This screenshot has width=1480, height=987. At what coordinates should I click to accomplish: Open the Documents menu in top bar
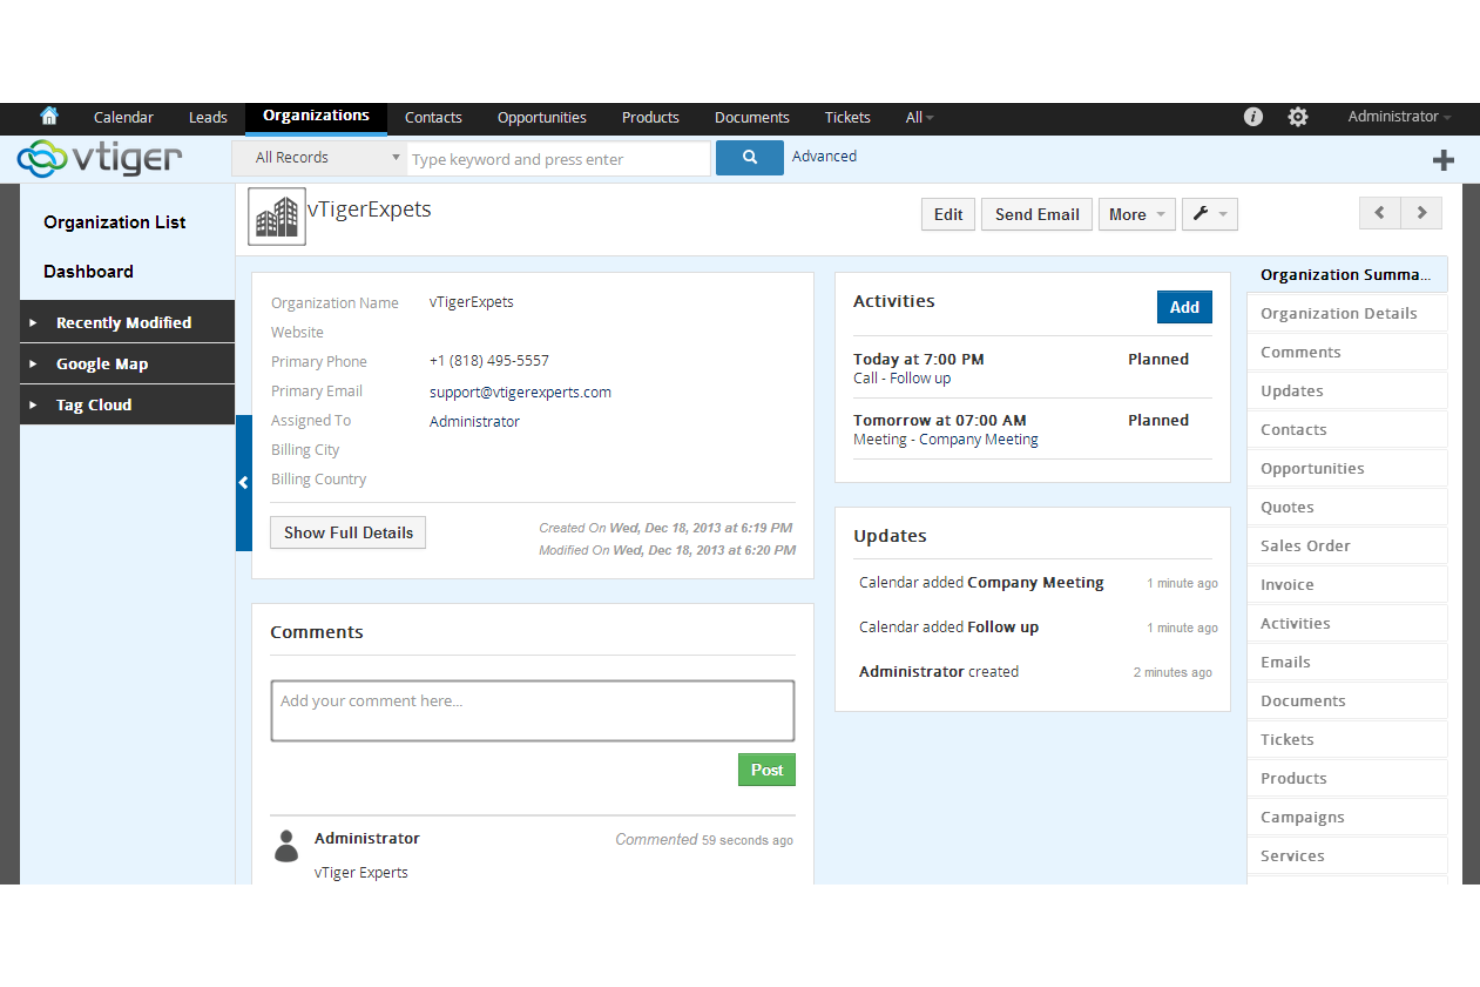(x=752, y=117)
